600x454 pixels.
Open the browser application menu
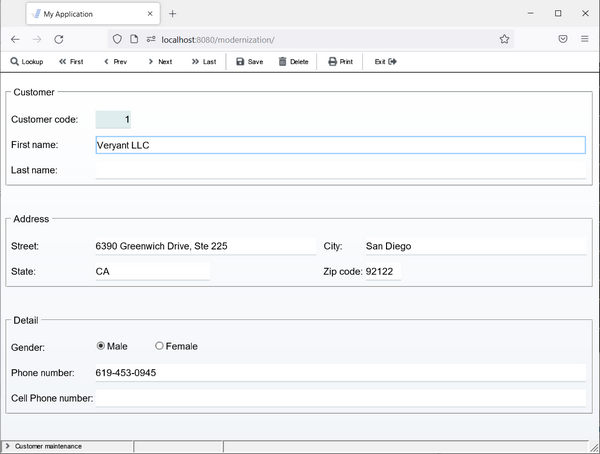click(585, 39)
